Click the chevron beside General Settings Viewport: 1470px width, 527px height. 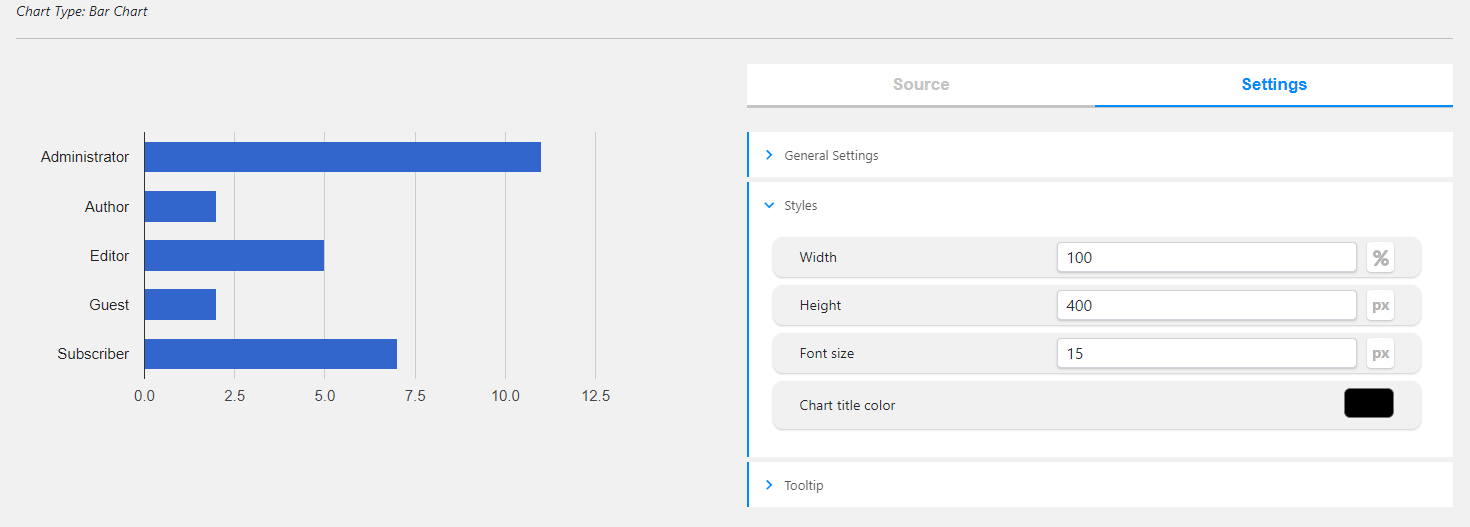(x=769, y=155)
